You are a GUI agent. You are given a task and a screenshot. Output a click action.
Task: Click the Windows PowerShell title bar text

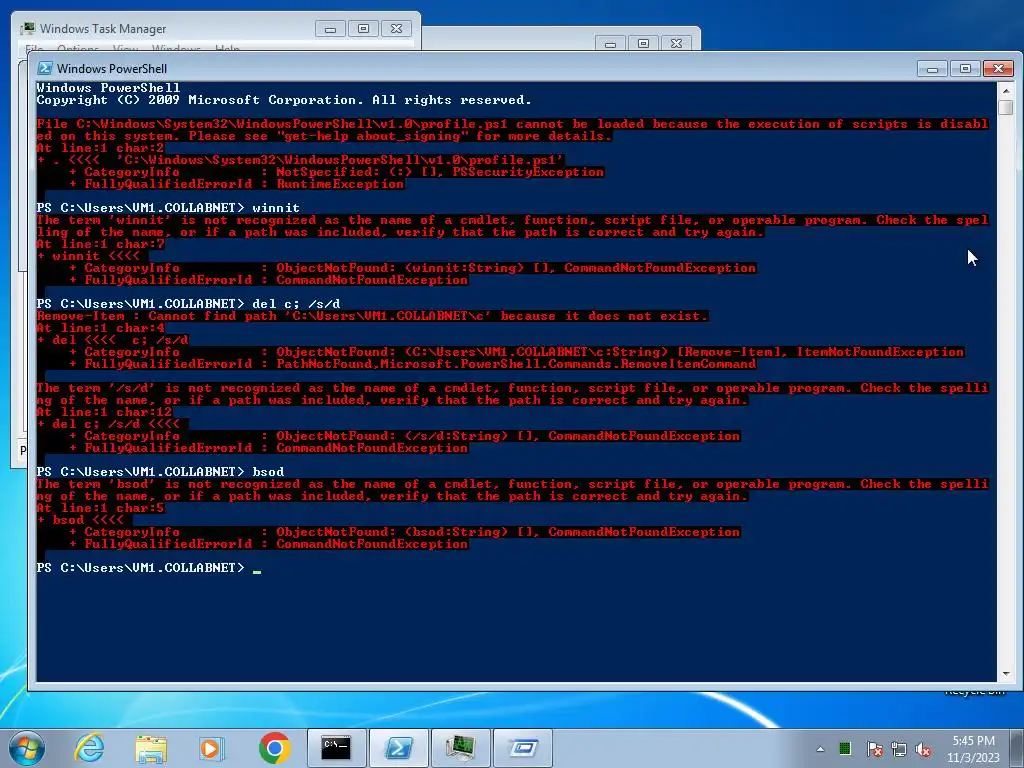(x=112, y=69)
